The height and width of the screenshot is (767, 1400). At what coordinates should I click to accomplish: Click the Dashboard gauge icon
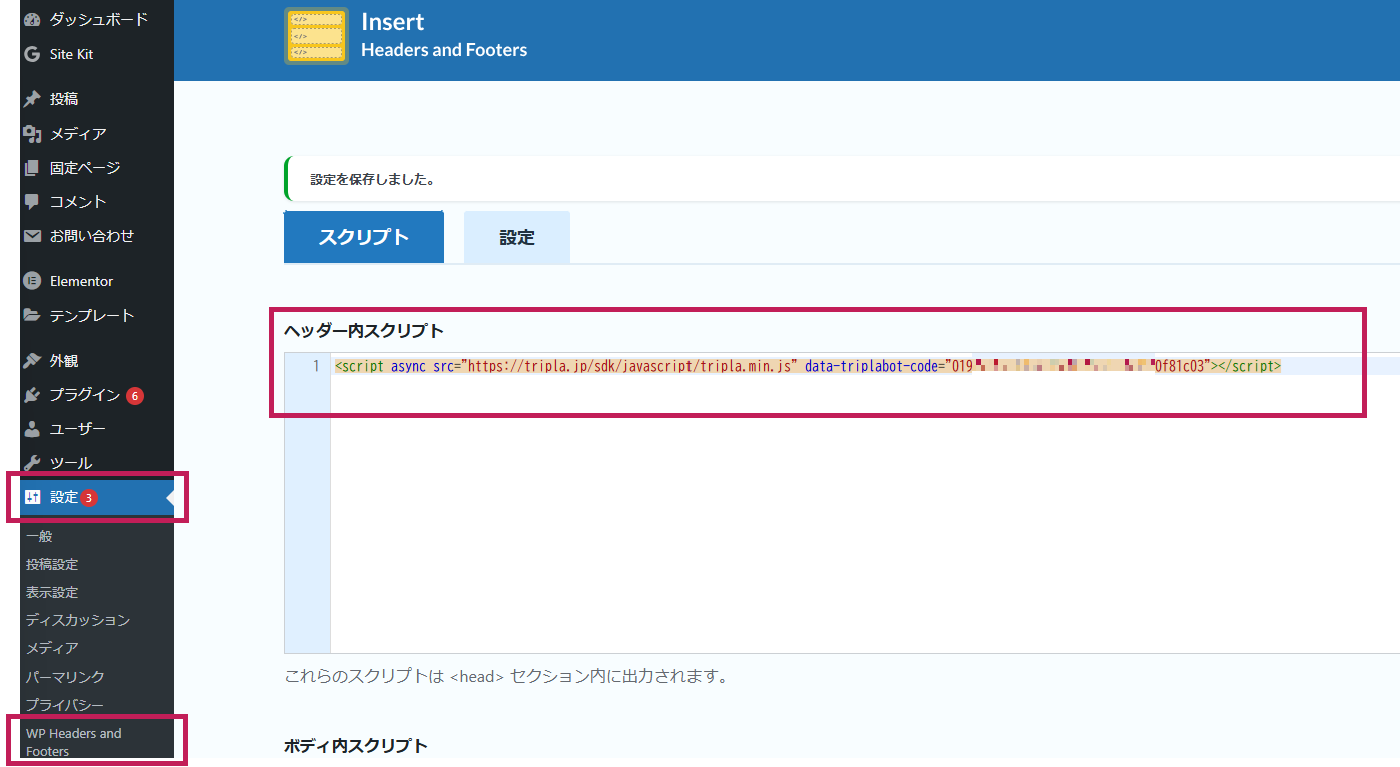(32, 19)
